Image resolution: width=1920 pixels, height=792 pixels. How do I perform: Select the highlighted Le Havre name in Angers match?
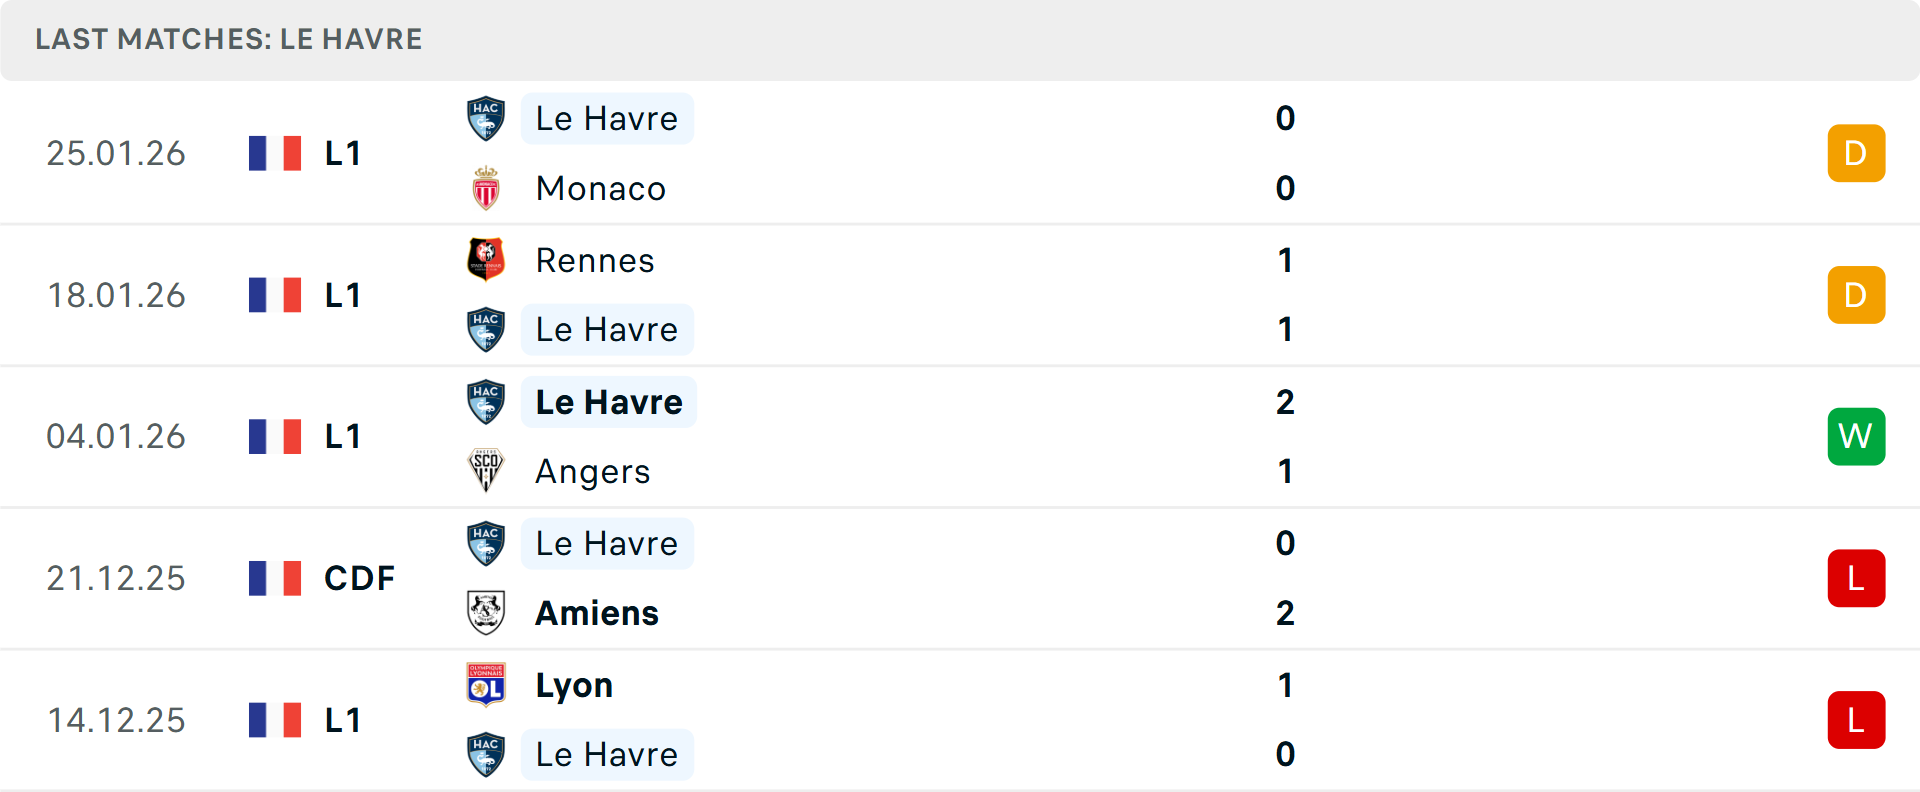coord(608,401)
